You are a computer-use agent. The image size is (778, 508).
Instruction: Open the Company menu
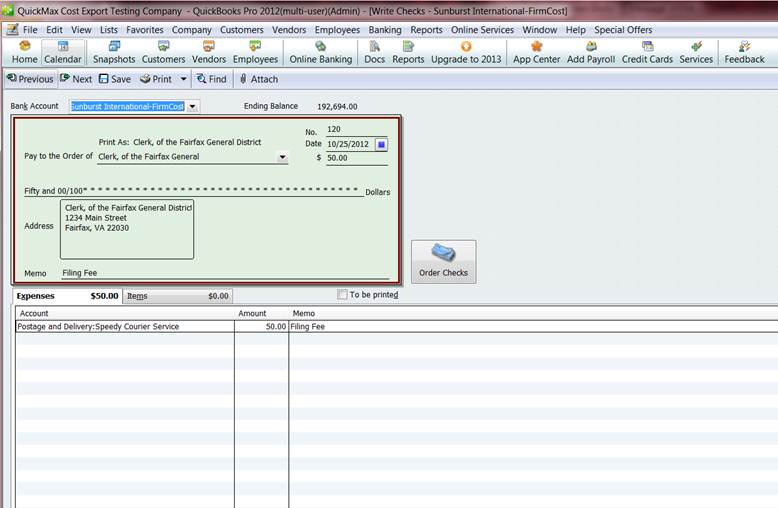pos(192,30)
